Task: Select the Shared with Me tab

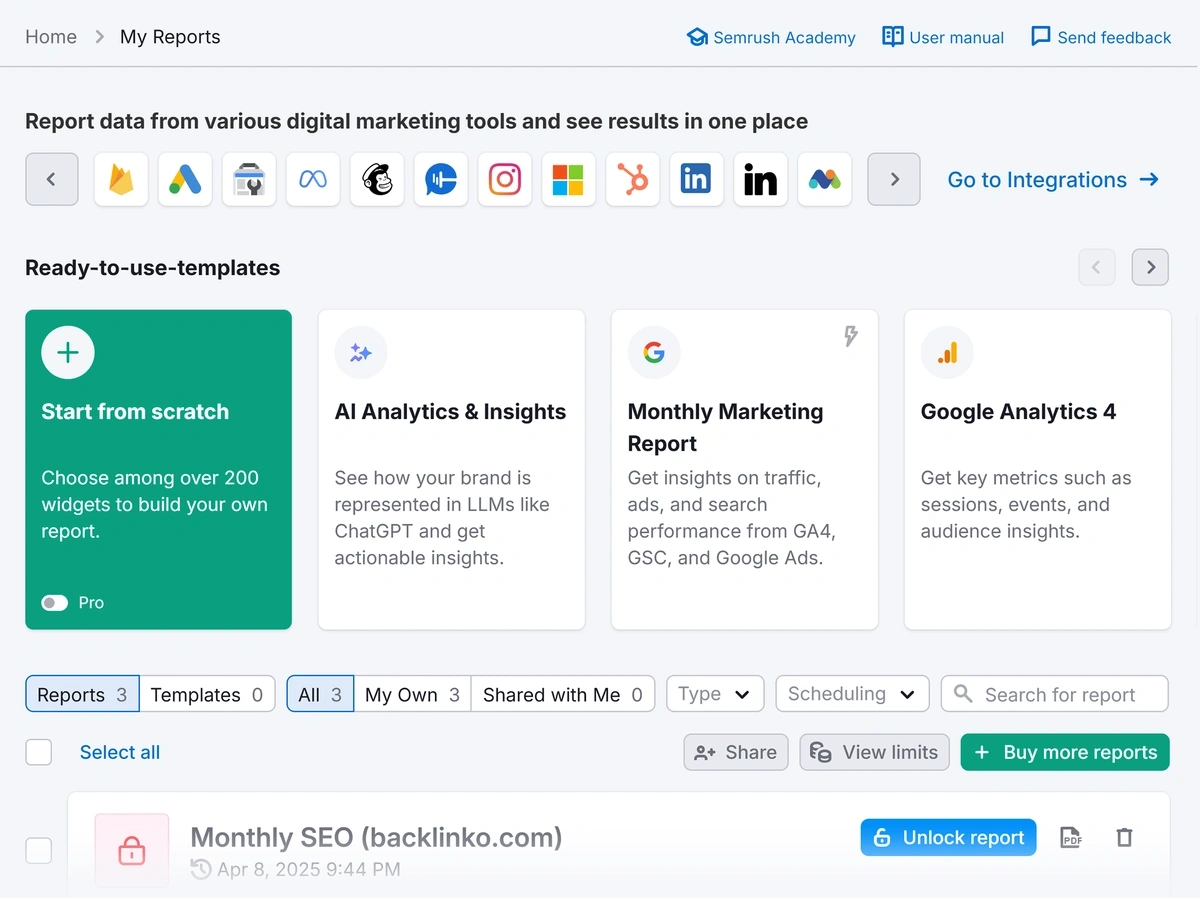Action: [x=563, y=694]
